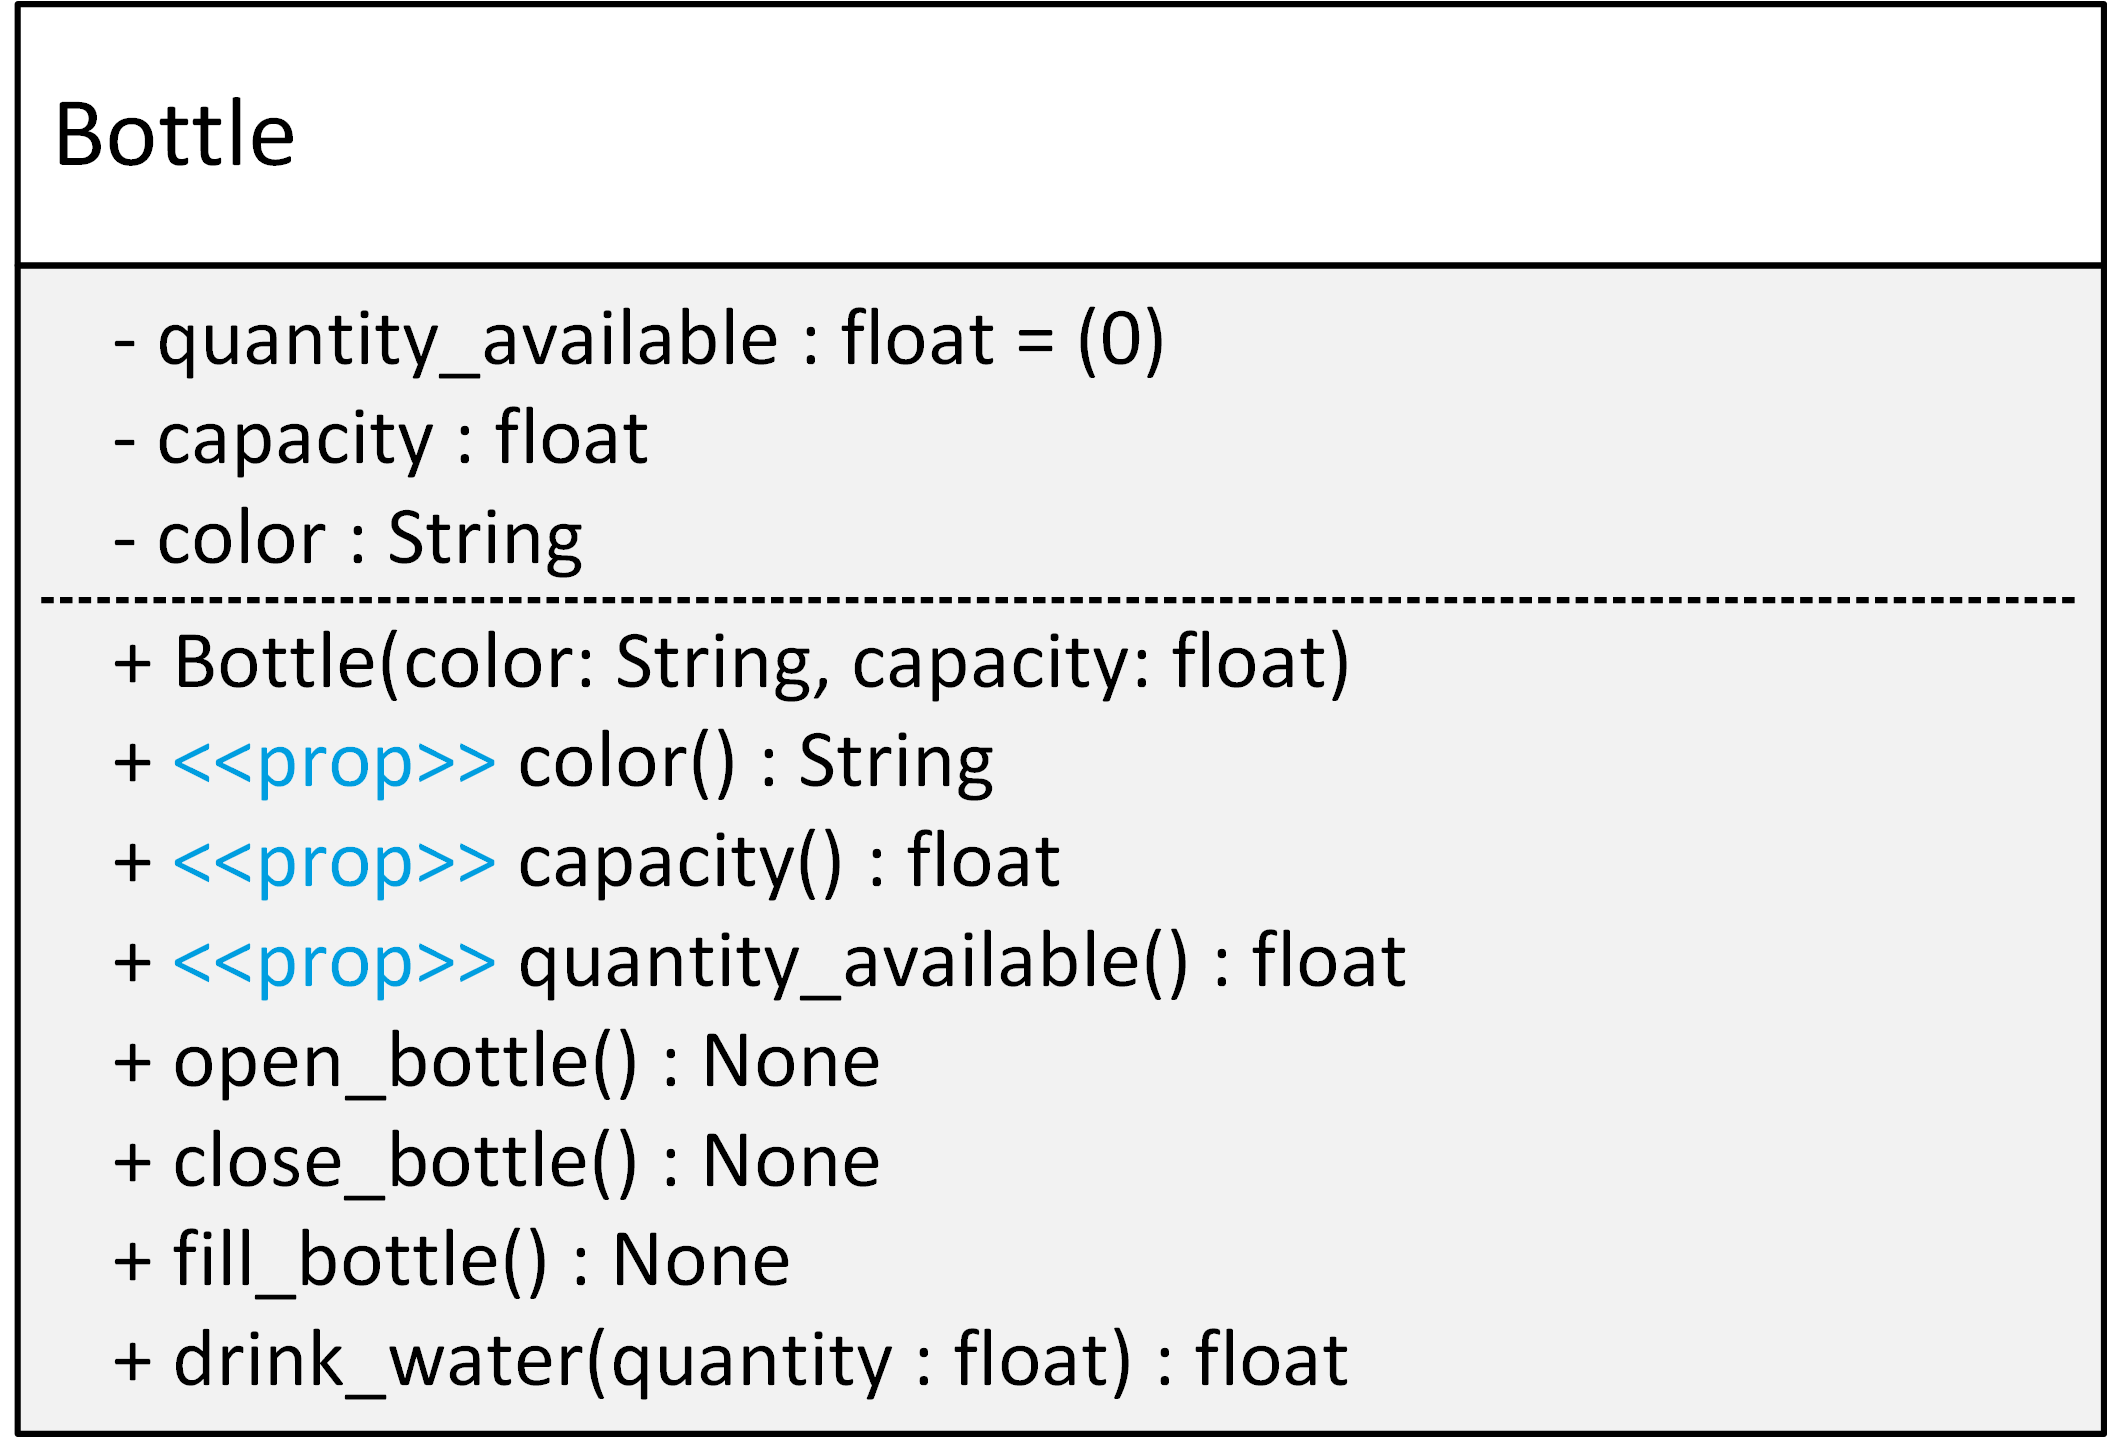This screenshot has width=2108, height=1450.
Task: Click the <<prop>> stereotype before color()
Action: 334,764
